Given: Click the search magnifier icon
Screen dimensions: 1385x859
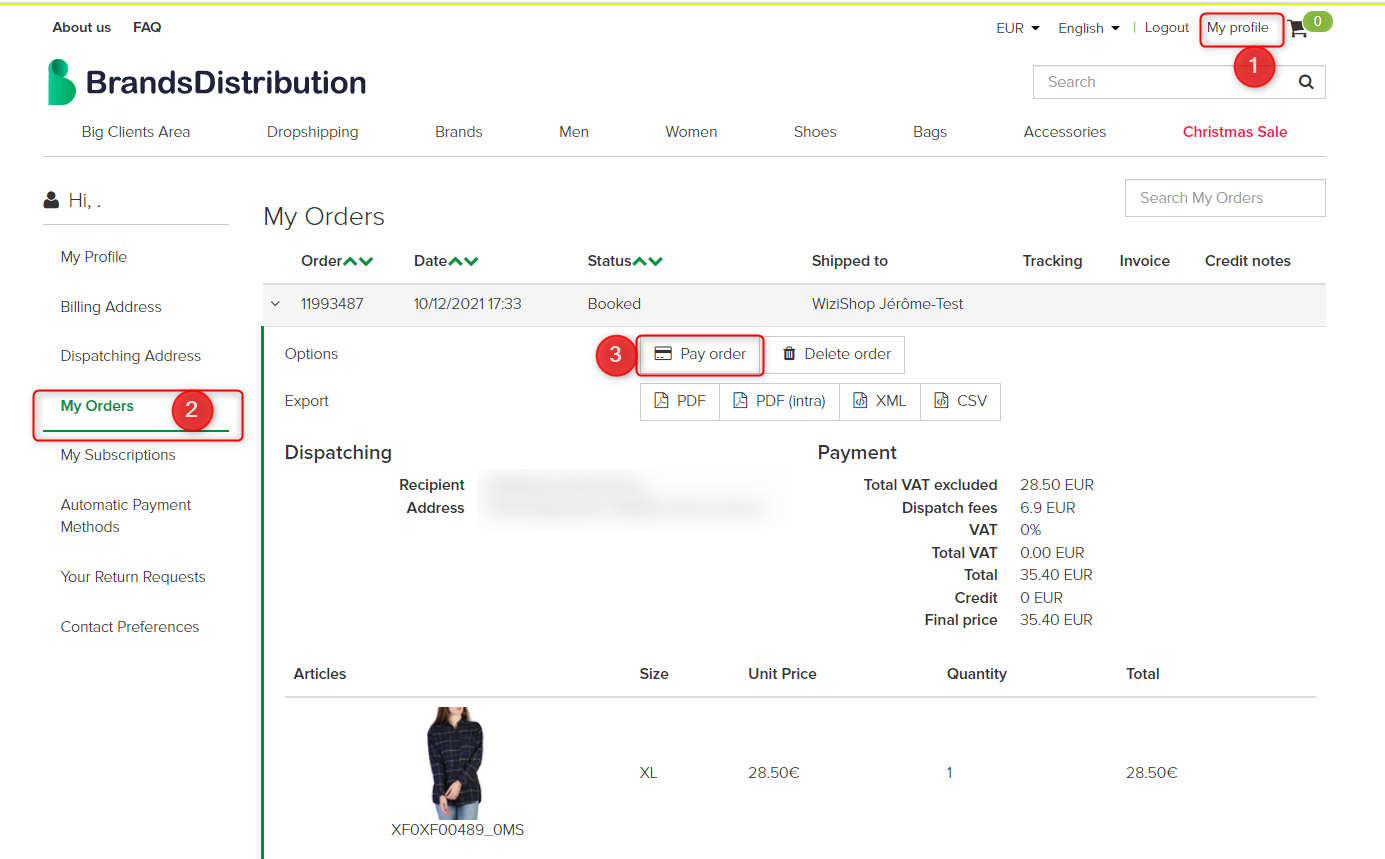Looking at the screenshot, I should coord(1306,82).
